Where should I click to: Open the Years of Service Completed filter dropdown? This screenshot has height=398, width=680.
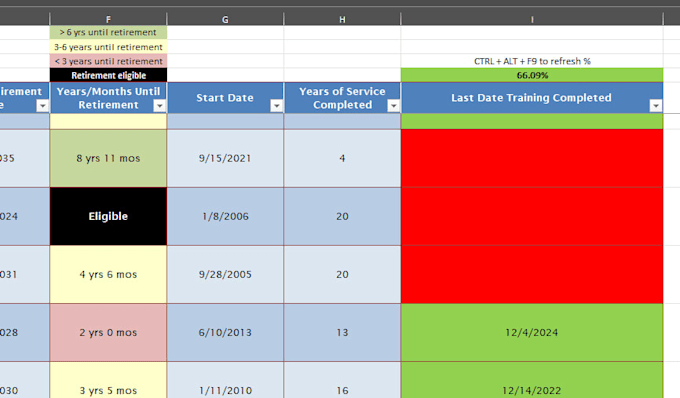[x=393, y=106]
